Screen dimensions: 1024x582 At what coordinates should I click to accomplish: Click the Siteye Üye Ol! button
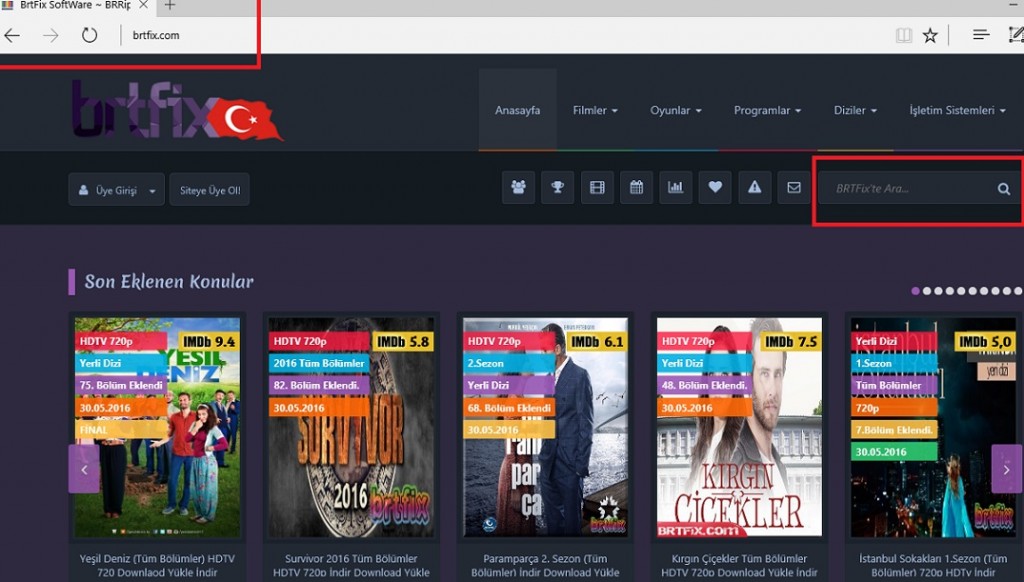click(209, 190)
